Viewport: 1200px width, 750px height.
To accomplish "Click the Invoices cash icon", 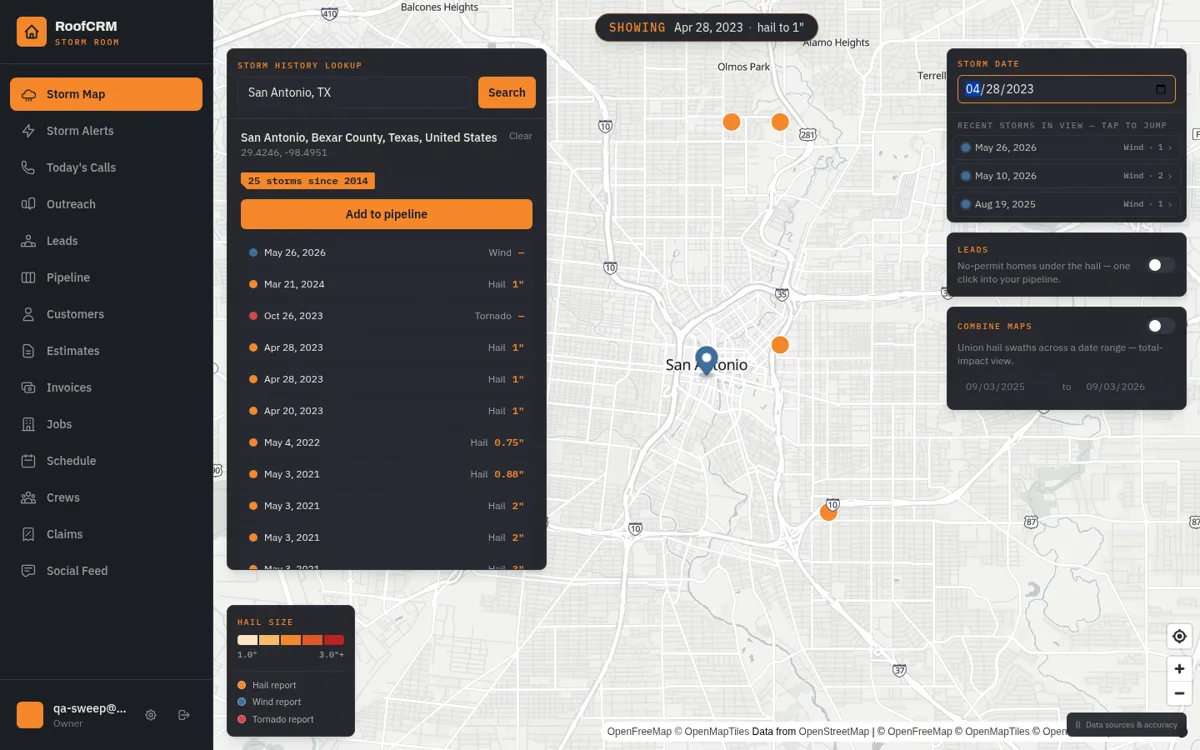I will click(28, 387).
